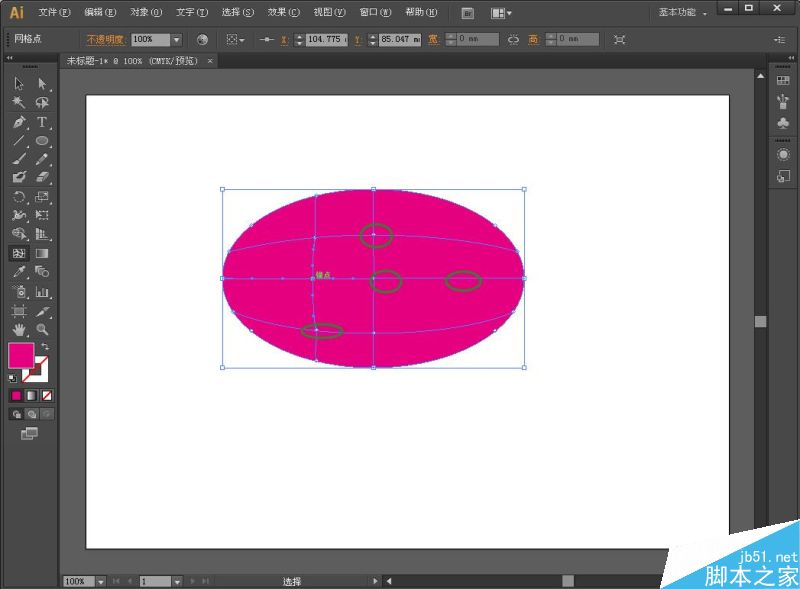Choose the Lasso tool
Viewport: 800px width, 589px height.
[42, 103]
